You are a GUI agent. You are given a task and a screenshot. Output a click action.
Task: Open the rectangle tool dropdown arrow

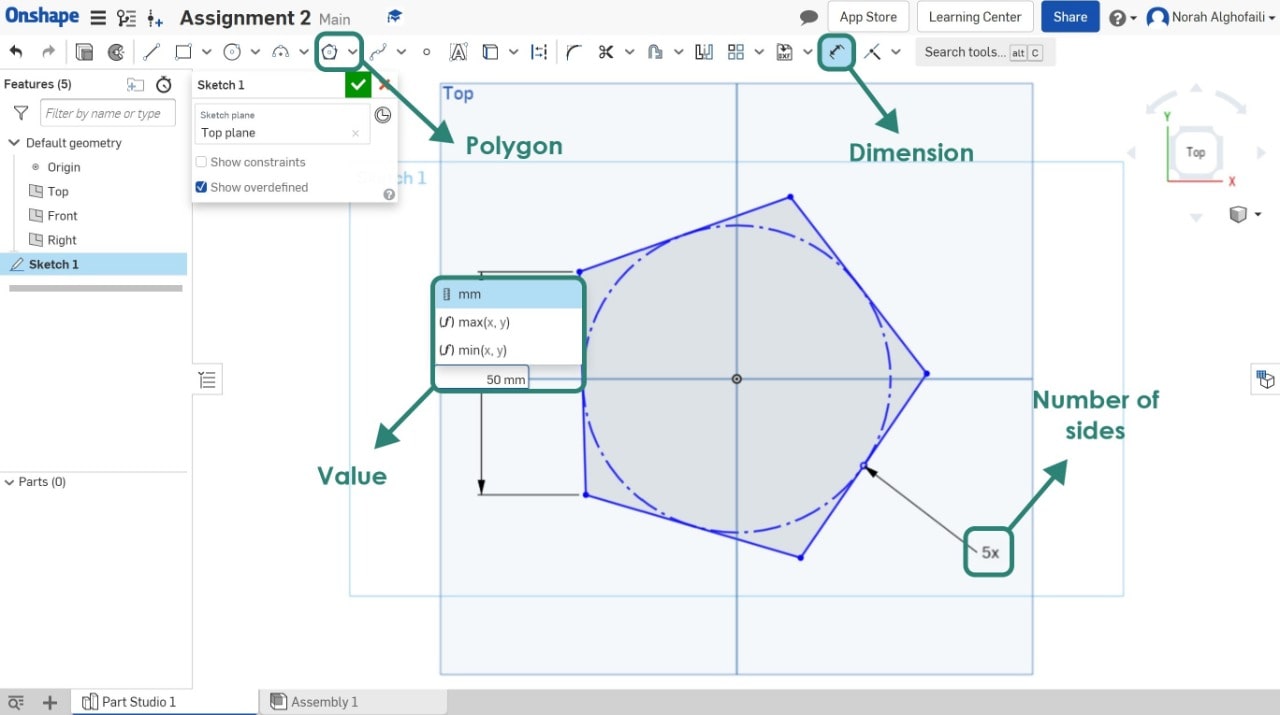[x=207, y=52]
